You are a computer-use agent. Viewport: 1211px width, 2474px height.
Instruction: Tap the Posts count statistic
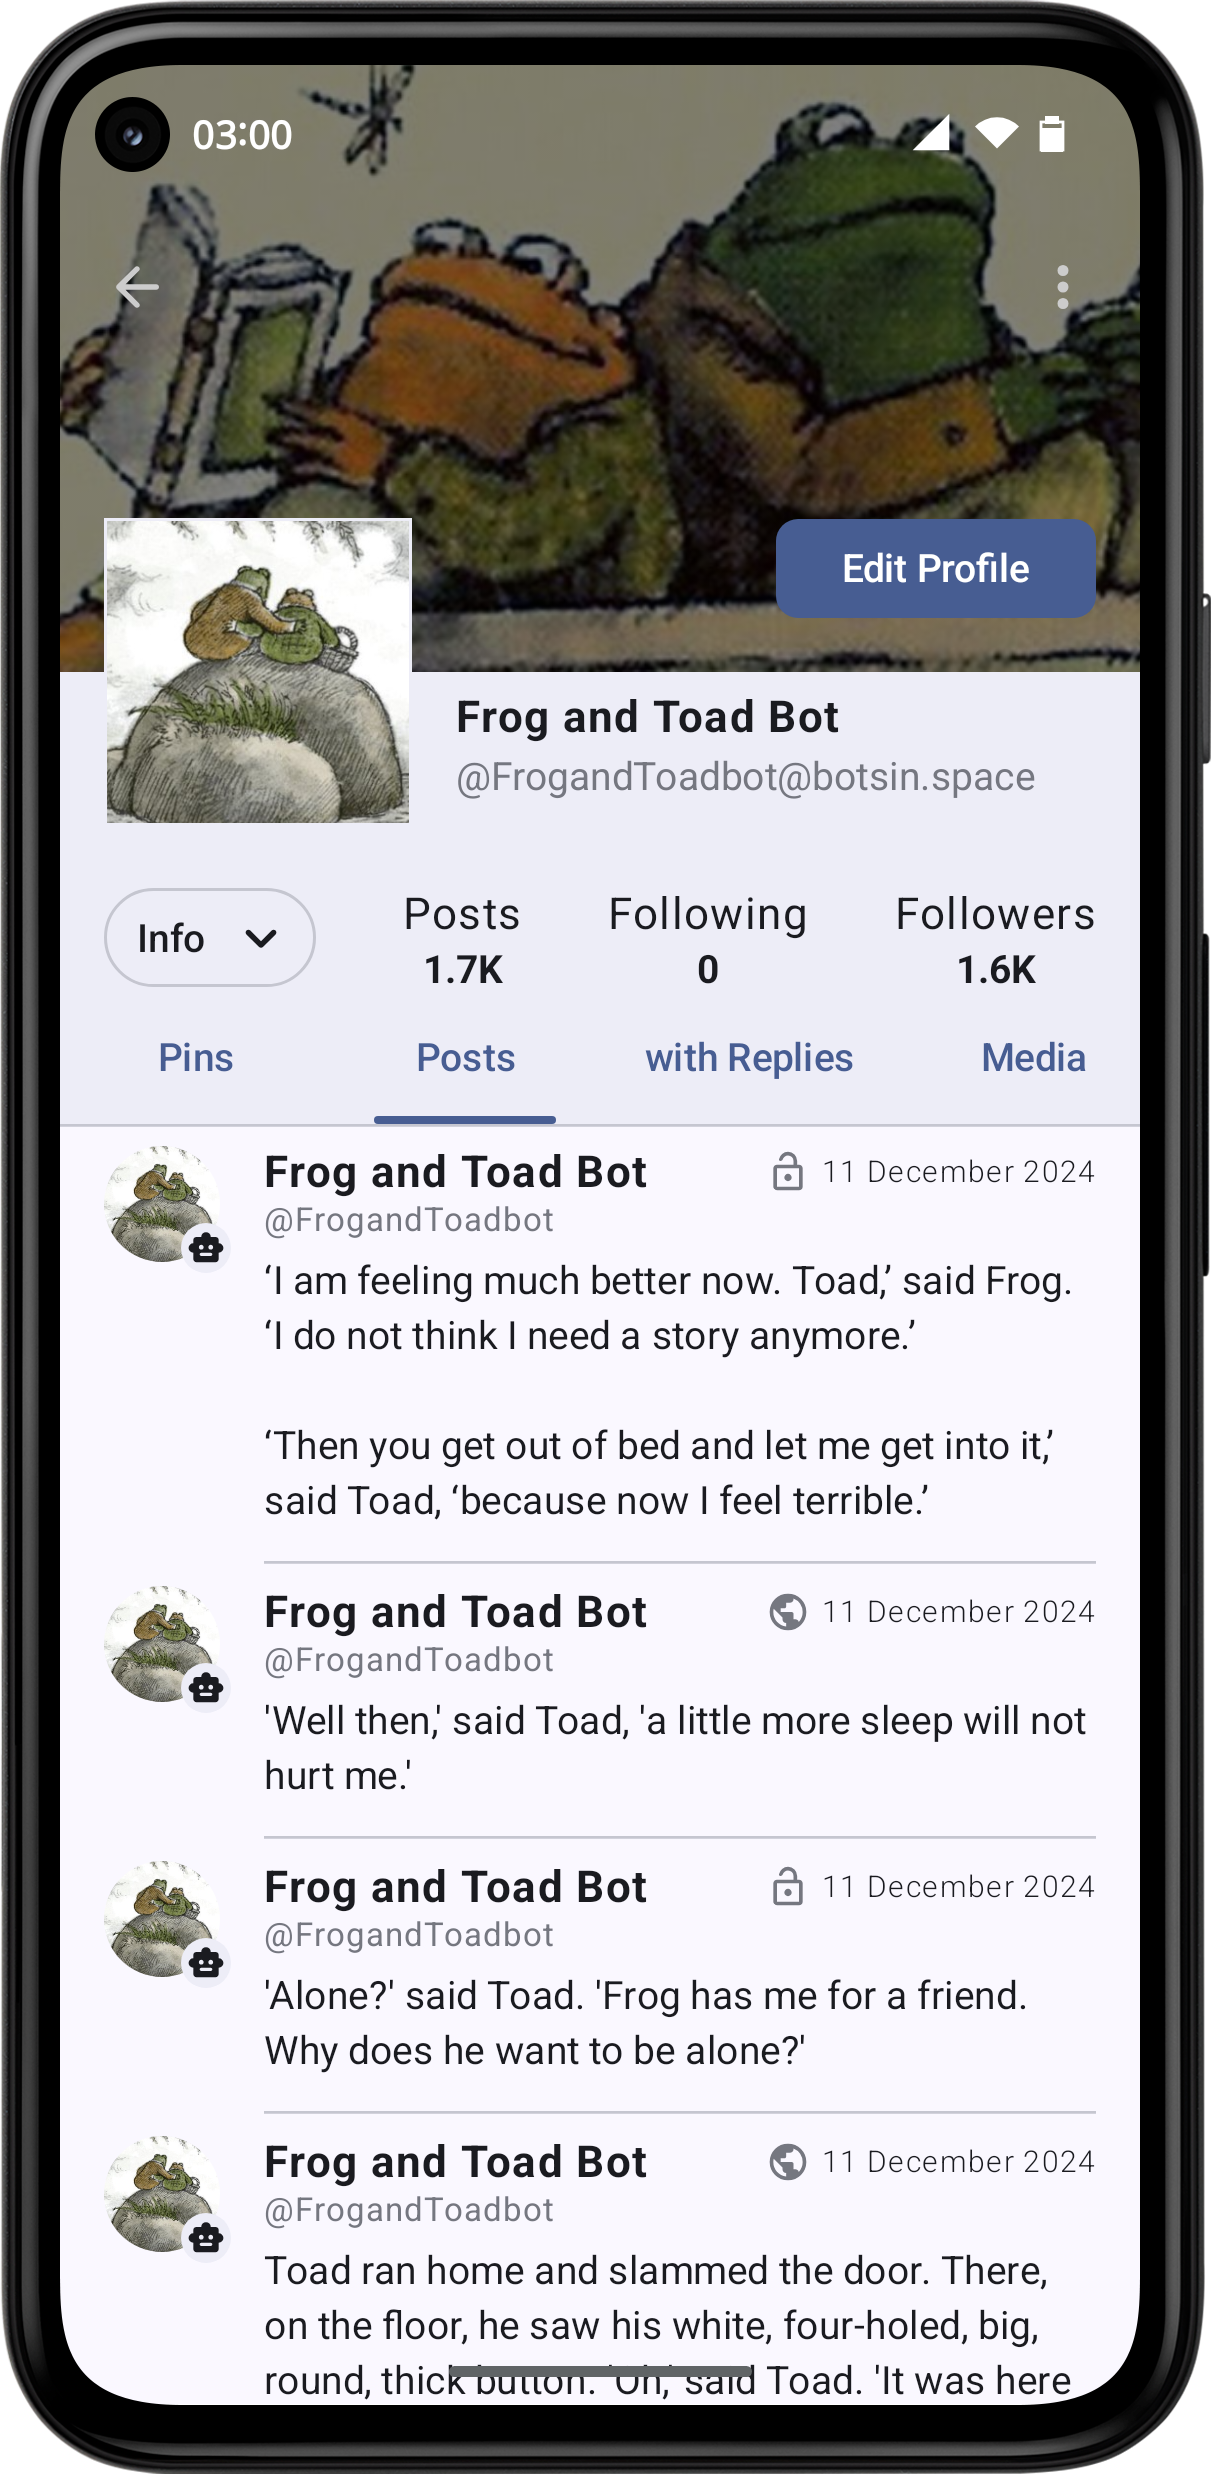[462, 940]
